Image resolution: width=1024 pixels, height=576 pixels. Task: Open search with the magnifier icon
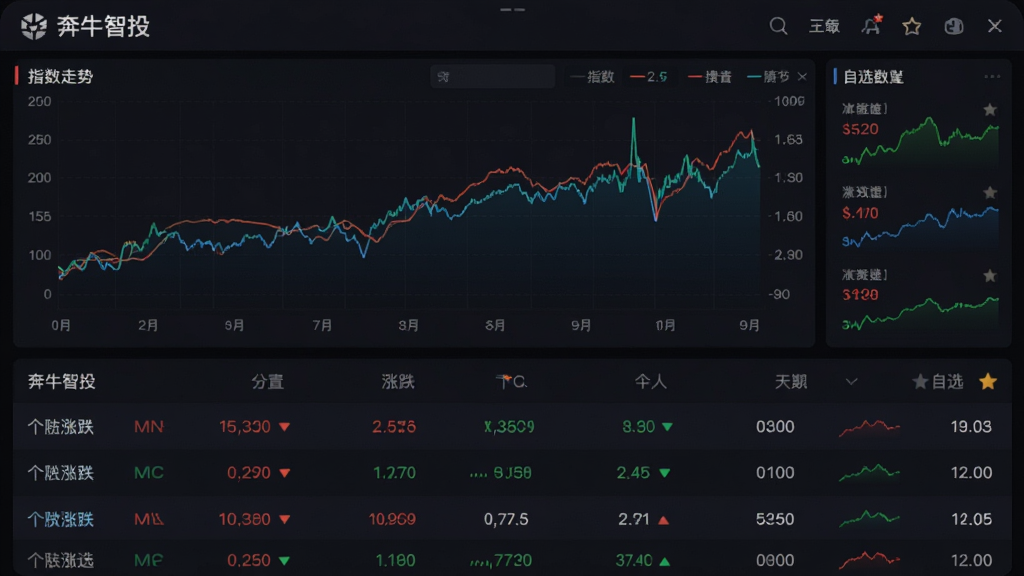[778, 26]
